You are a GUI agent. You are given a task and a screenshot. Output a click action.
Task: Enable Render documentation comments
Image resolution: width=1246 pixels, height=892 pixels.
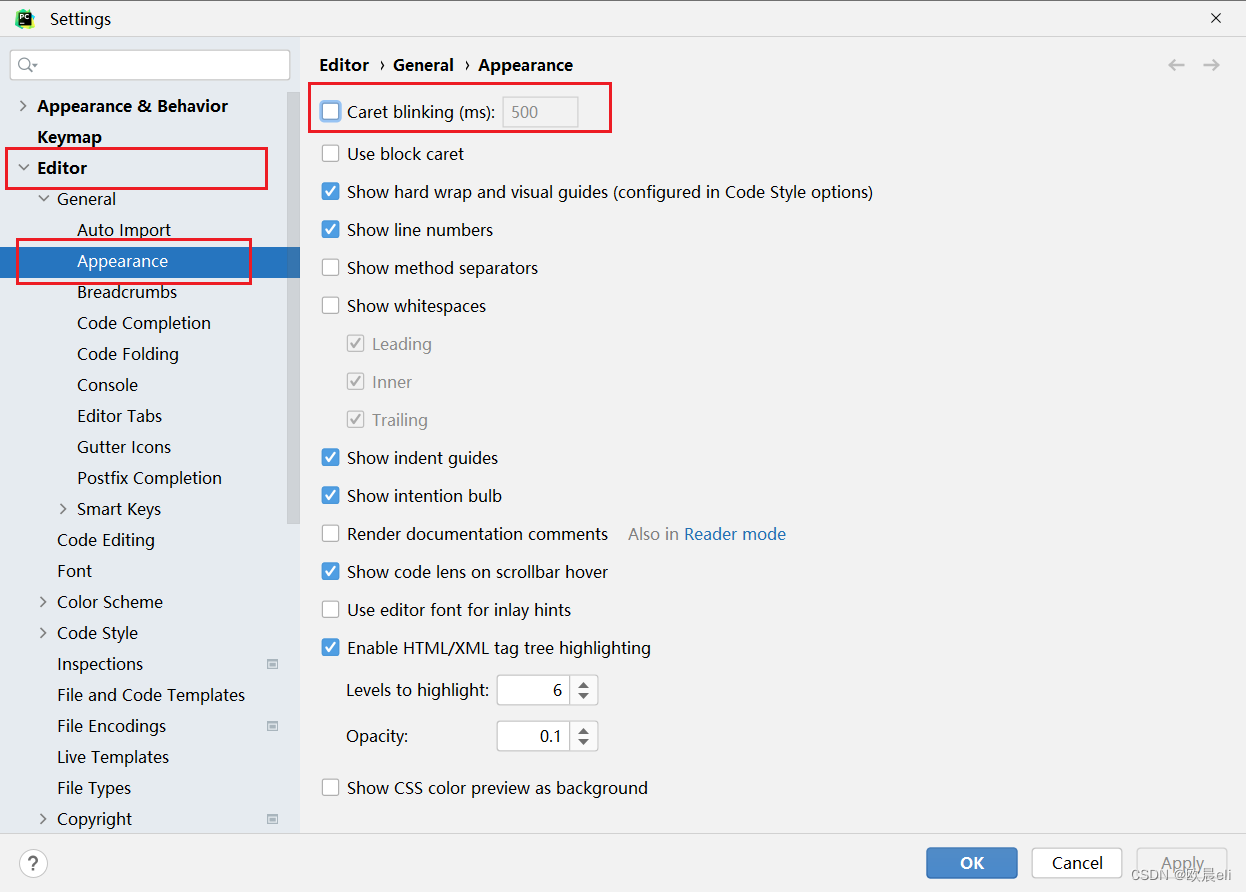331,534
